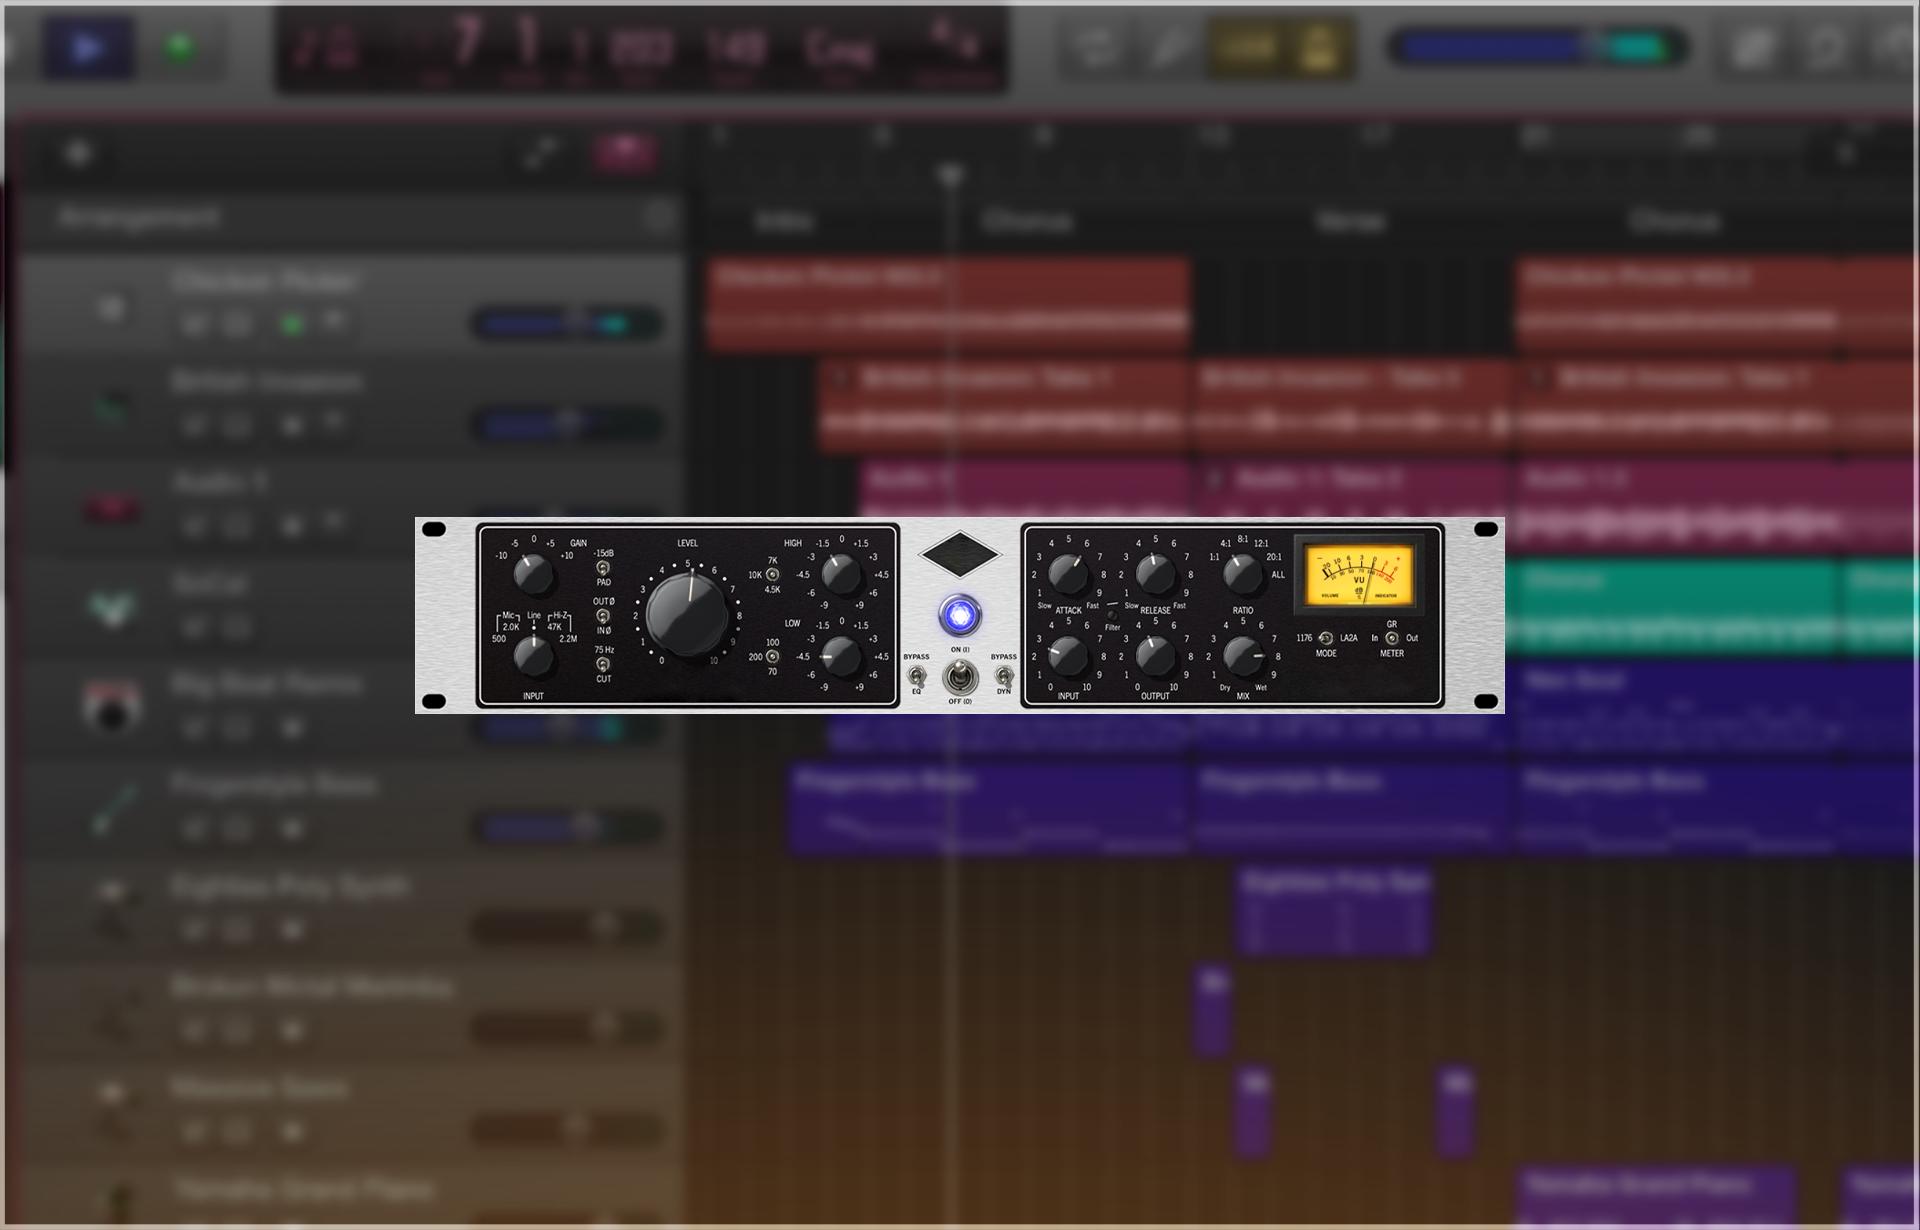Click the Play button in the transport bar
Viewport: 1920px width, 1230px height.
point(88,47)
